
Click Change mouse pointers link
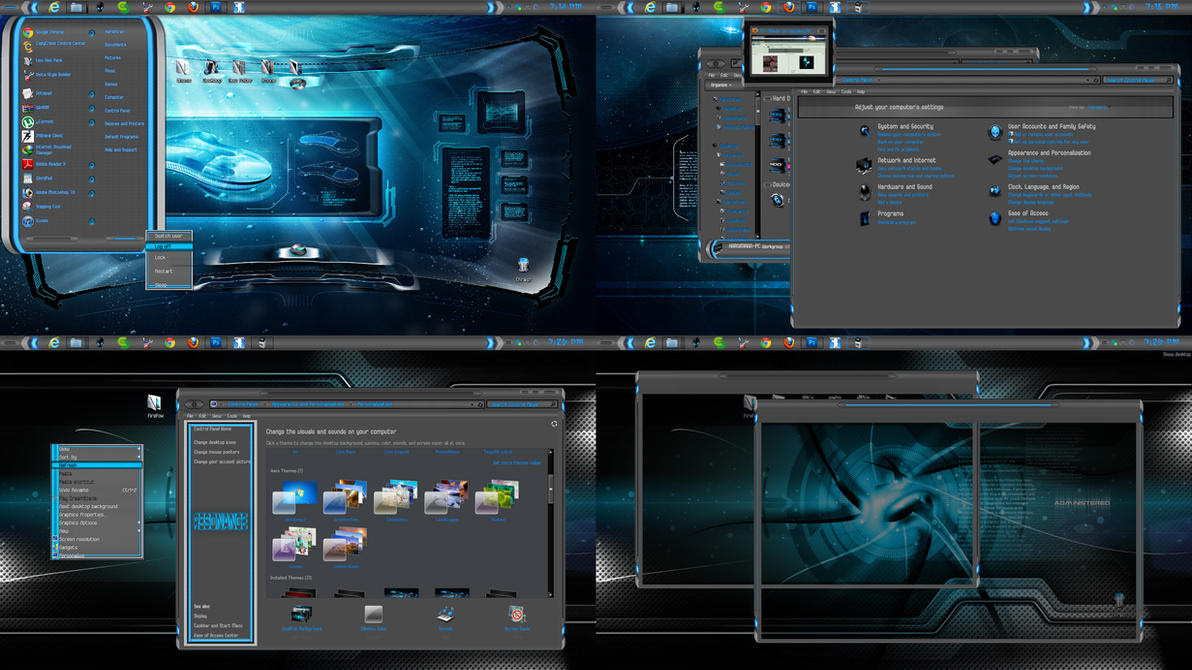tap(216, 452)
